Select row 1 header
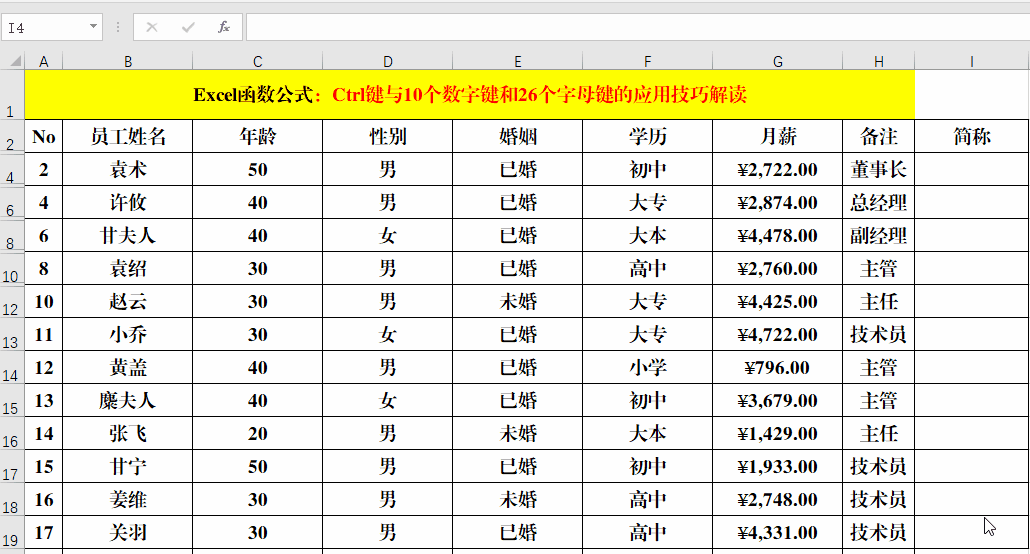Viewport: 1030px width, 554px height. click(12, 95)
